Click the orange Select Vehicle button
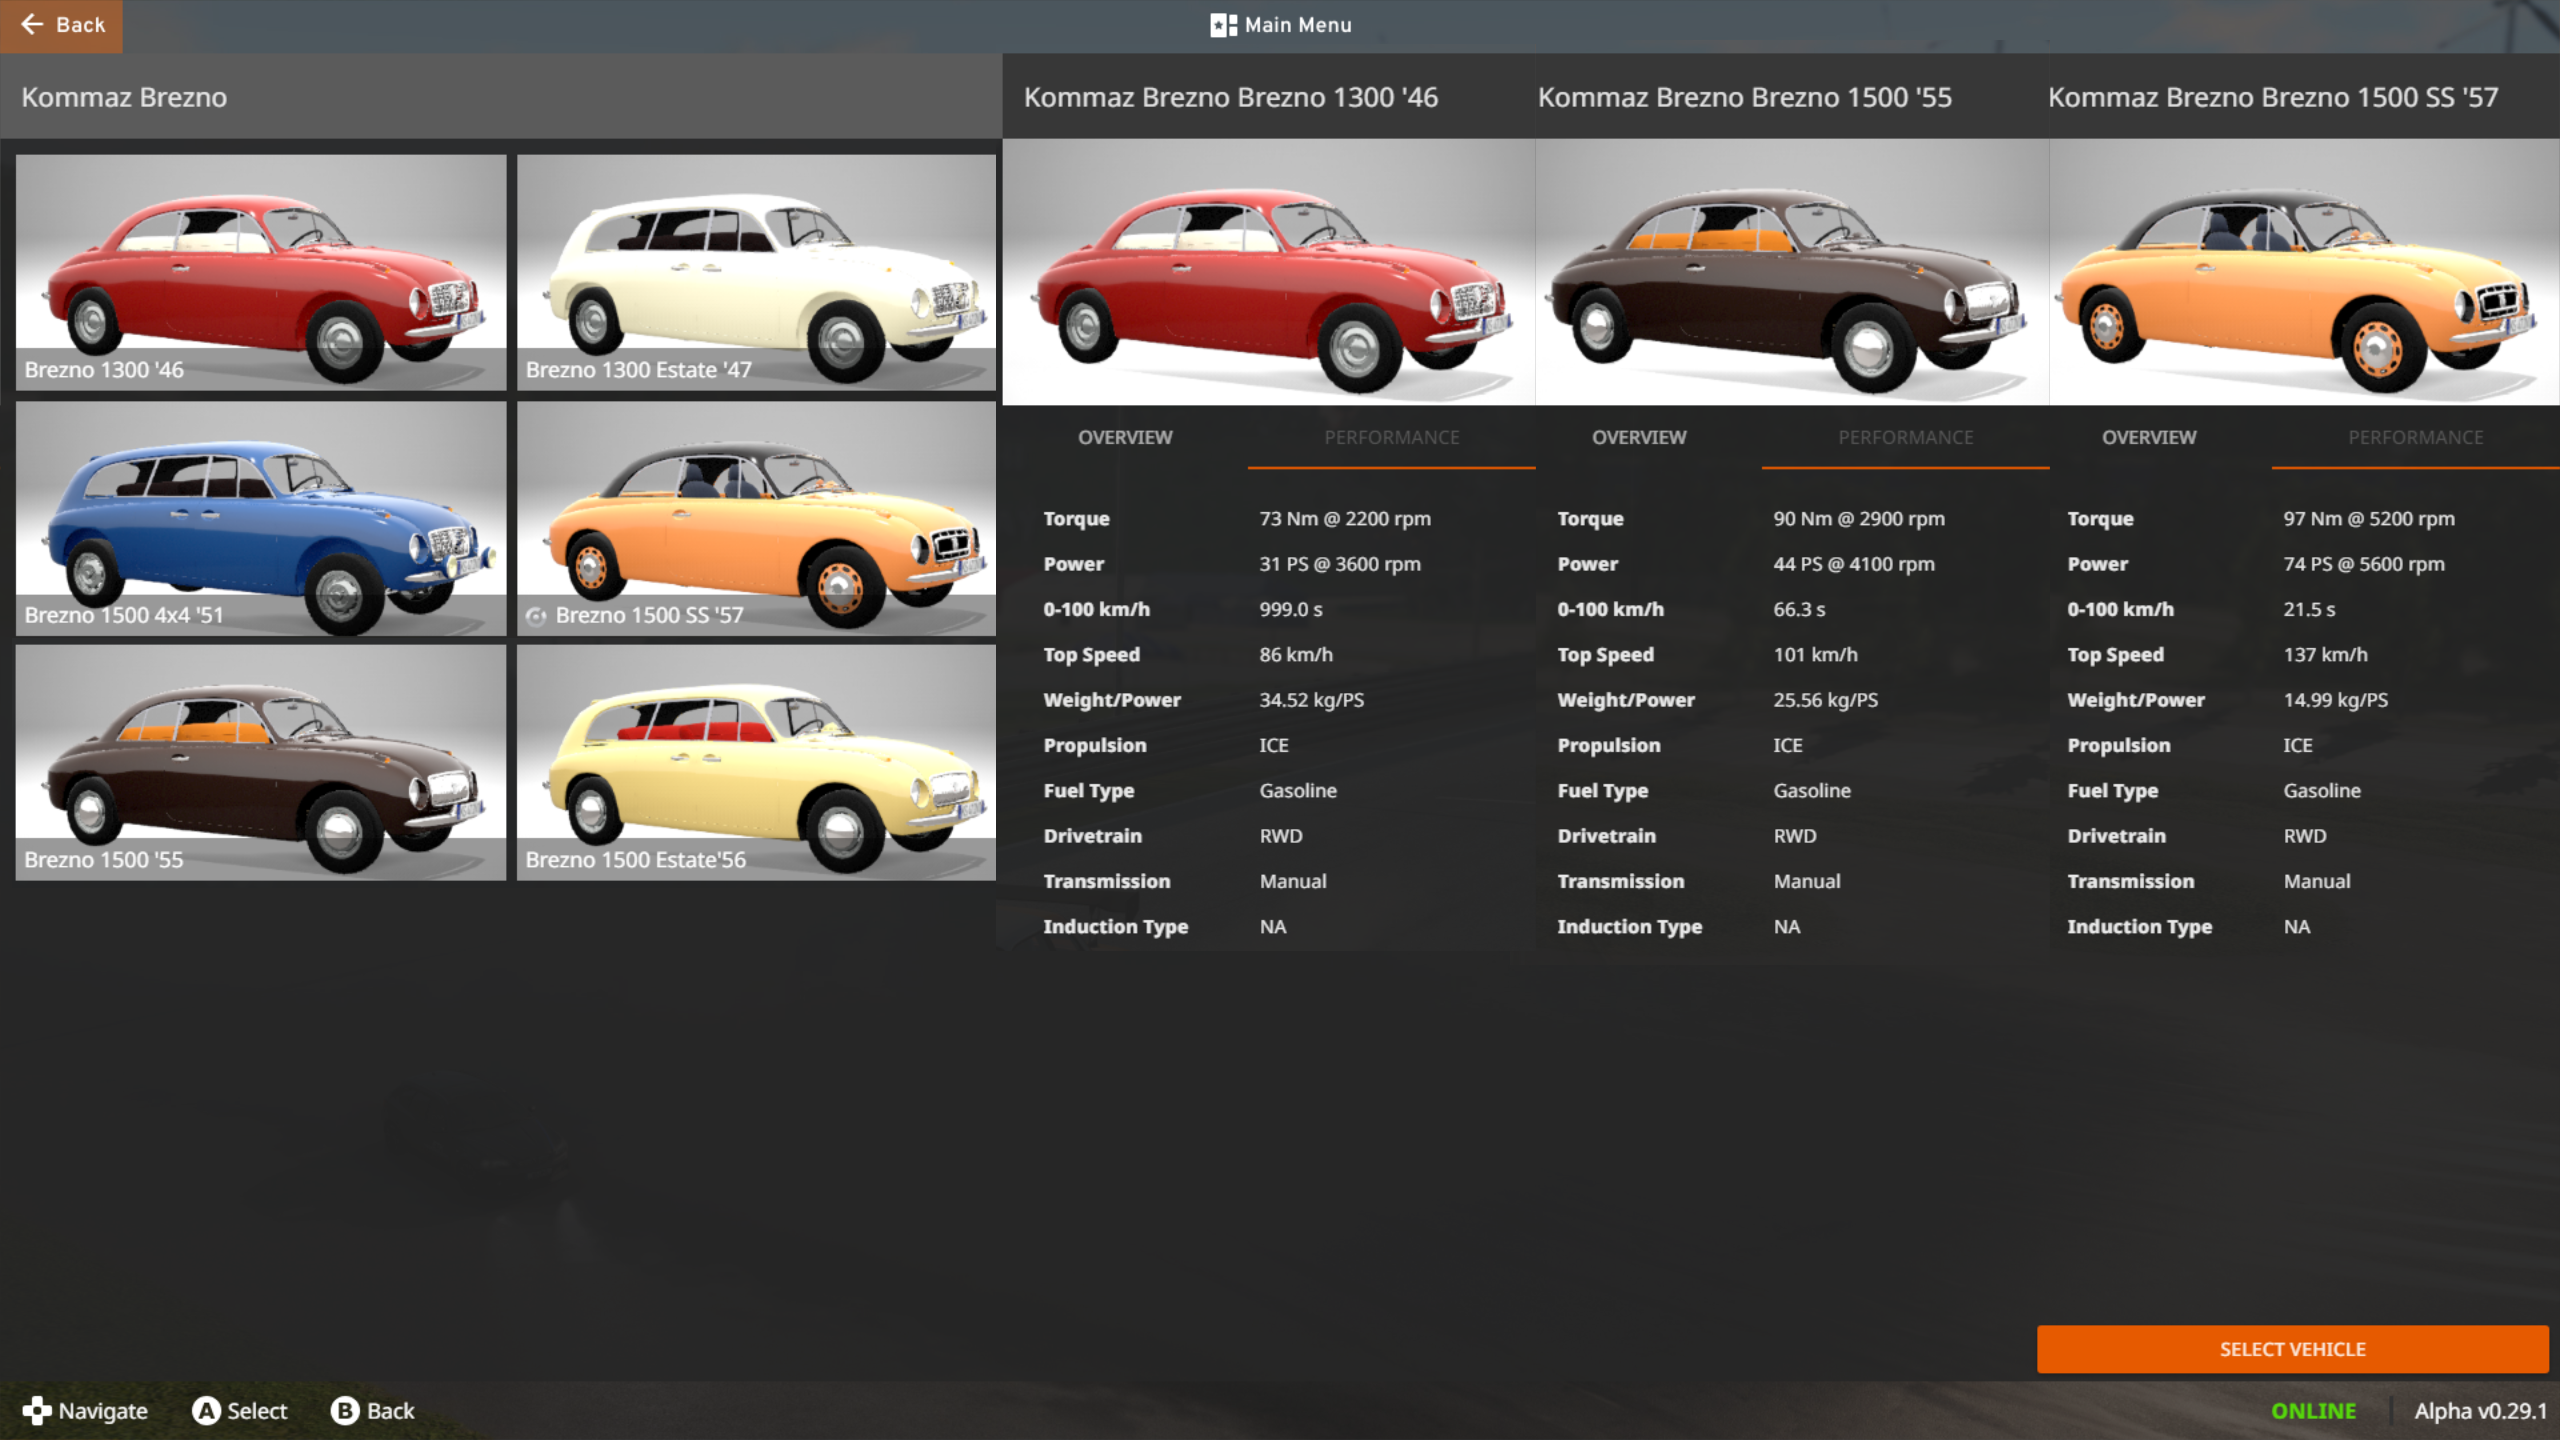Screen dimensions: 2560x1440 point(2292,1349)
